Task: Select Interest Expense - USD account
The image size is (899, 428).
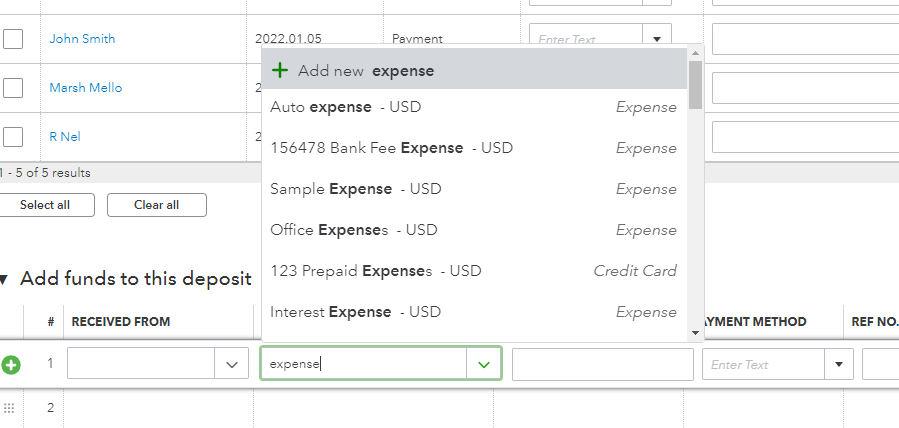Action: [x=474, y=312]
